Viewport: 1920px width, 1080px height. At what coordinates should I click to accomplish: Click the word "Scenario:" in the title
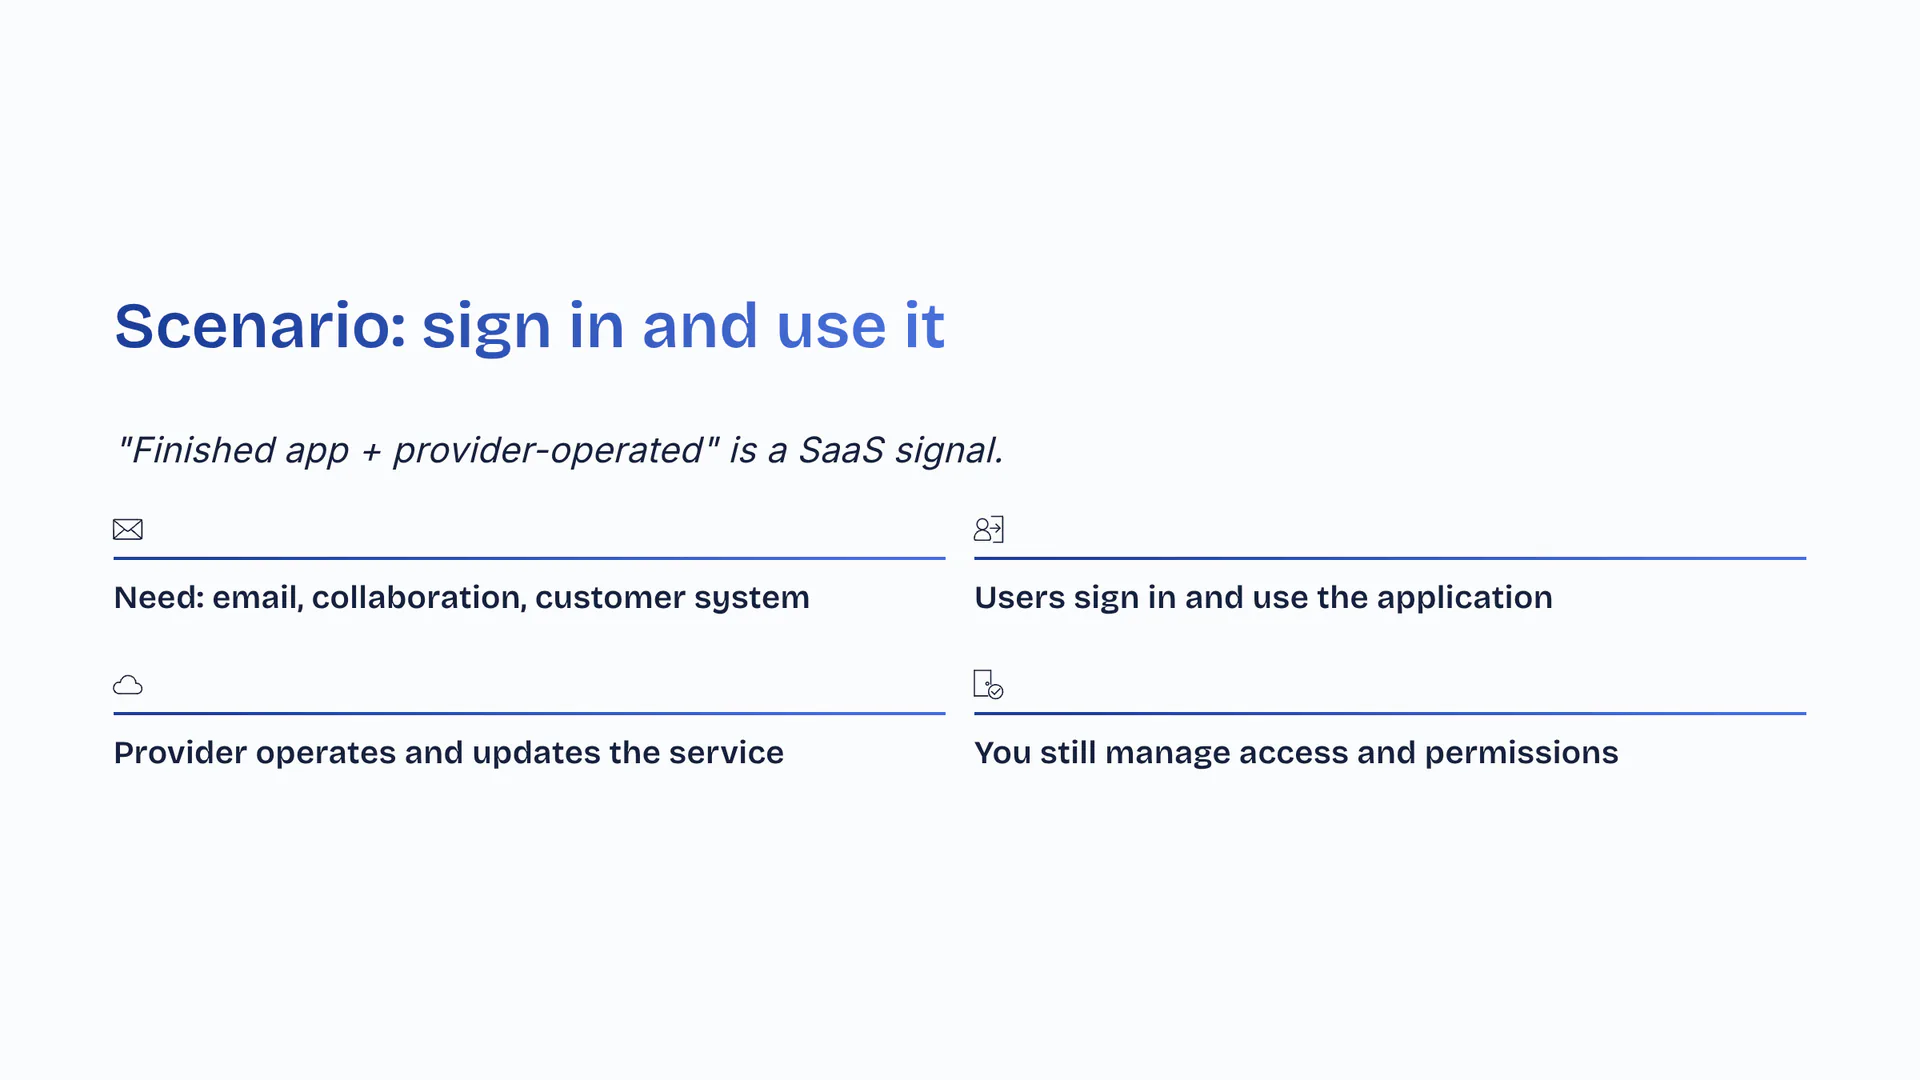(x=260, y=326)
